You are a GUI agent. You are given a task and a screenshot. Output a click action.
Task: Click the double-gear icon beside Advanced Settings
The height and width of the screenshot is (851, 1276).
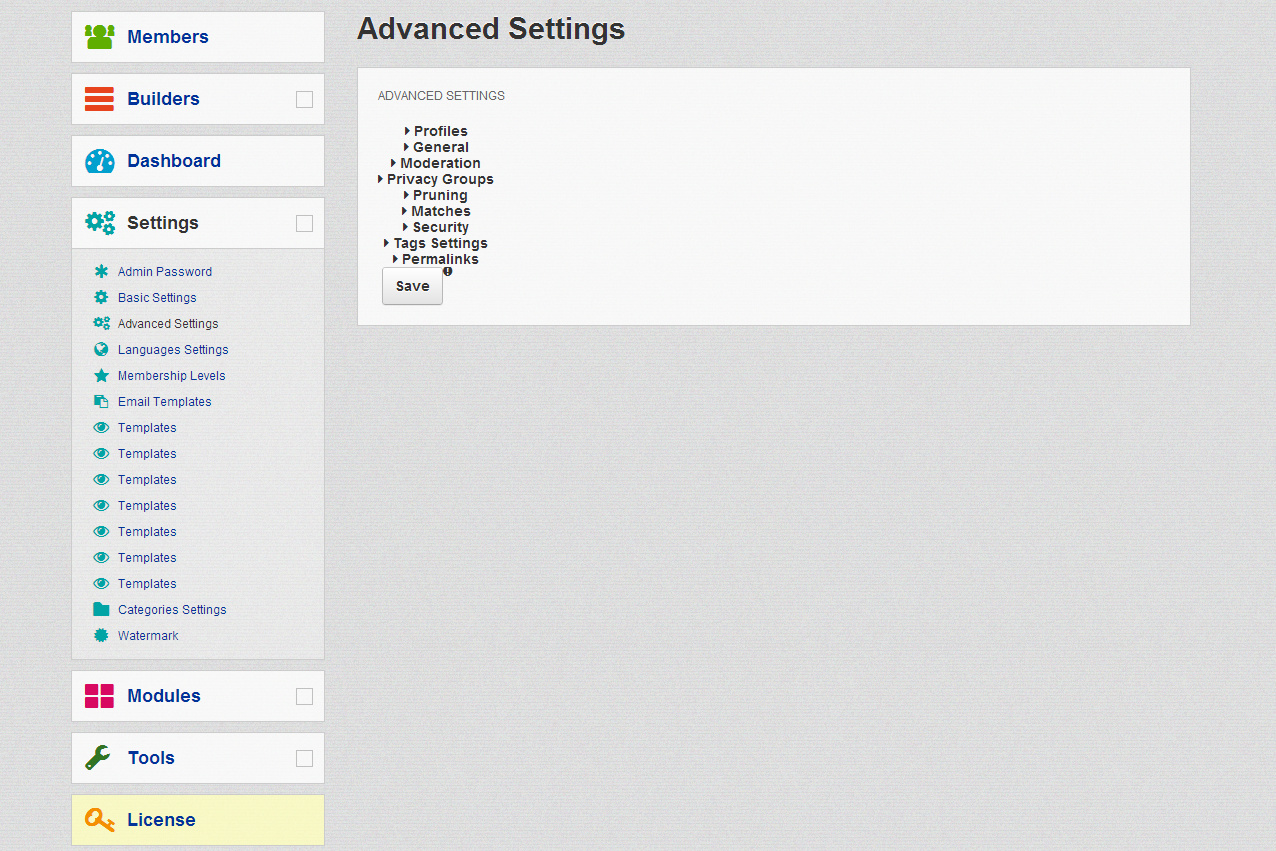[101, 323]
